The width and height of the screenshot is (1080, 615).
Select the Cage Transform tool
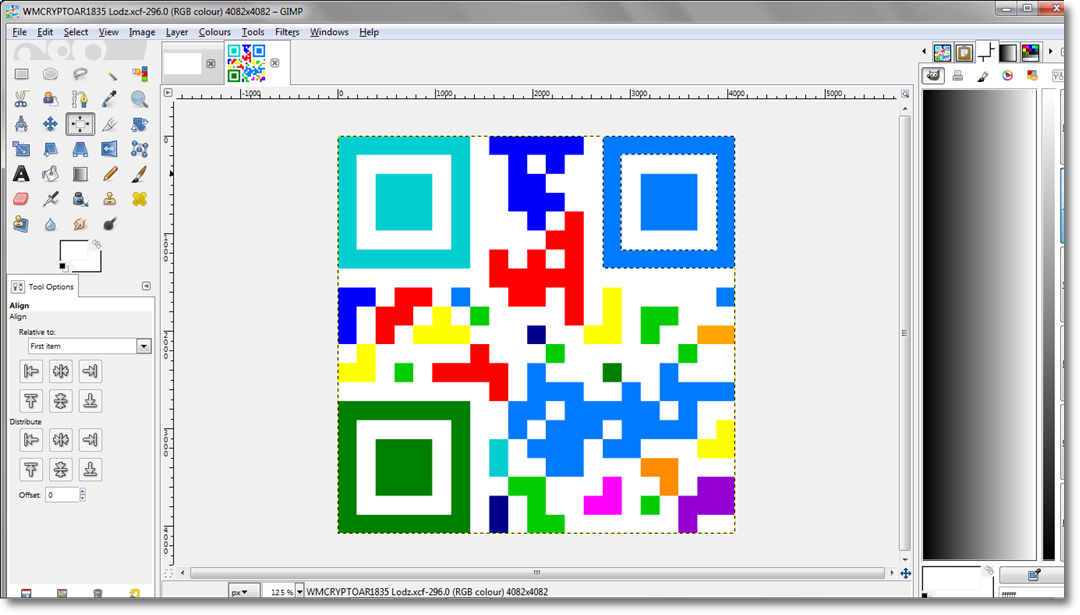point(139,149)
